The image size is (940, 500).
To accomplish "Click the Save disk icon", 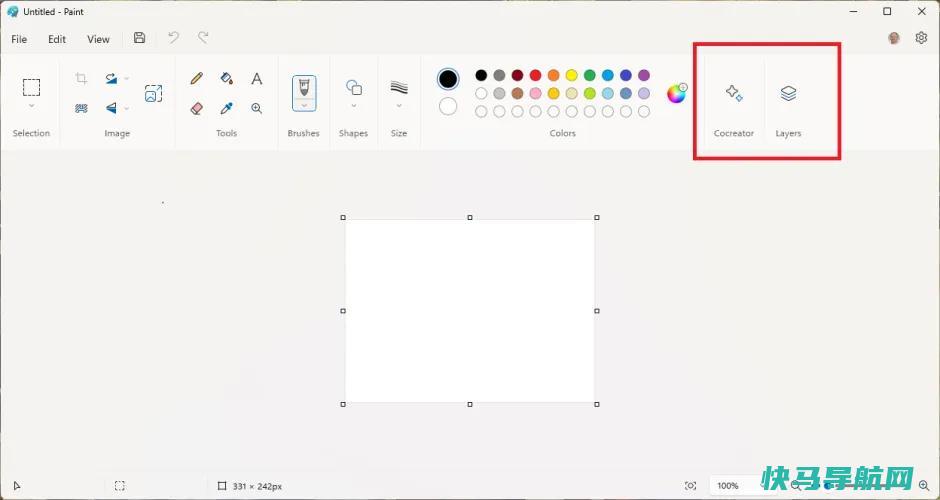I will [139, 38].
